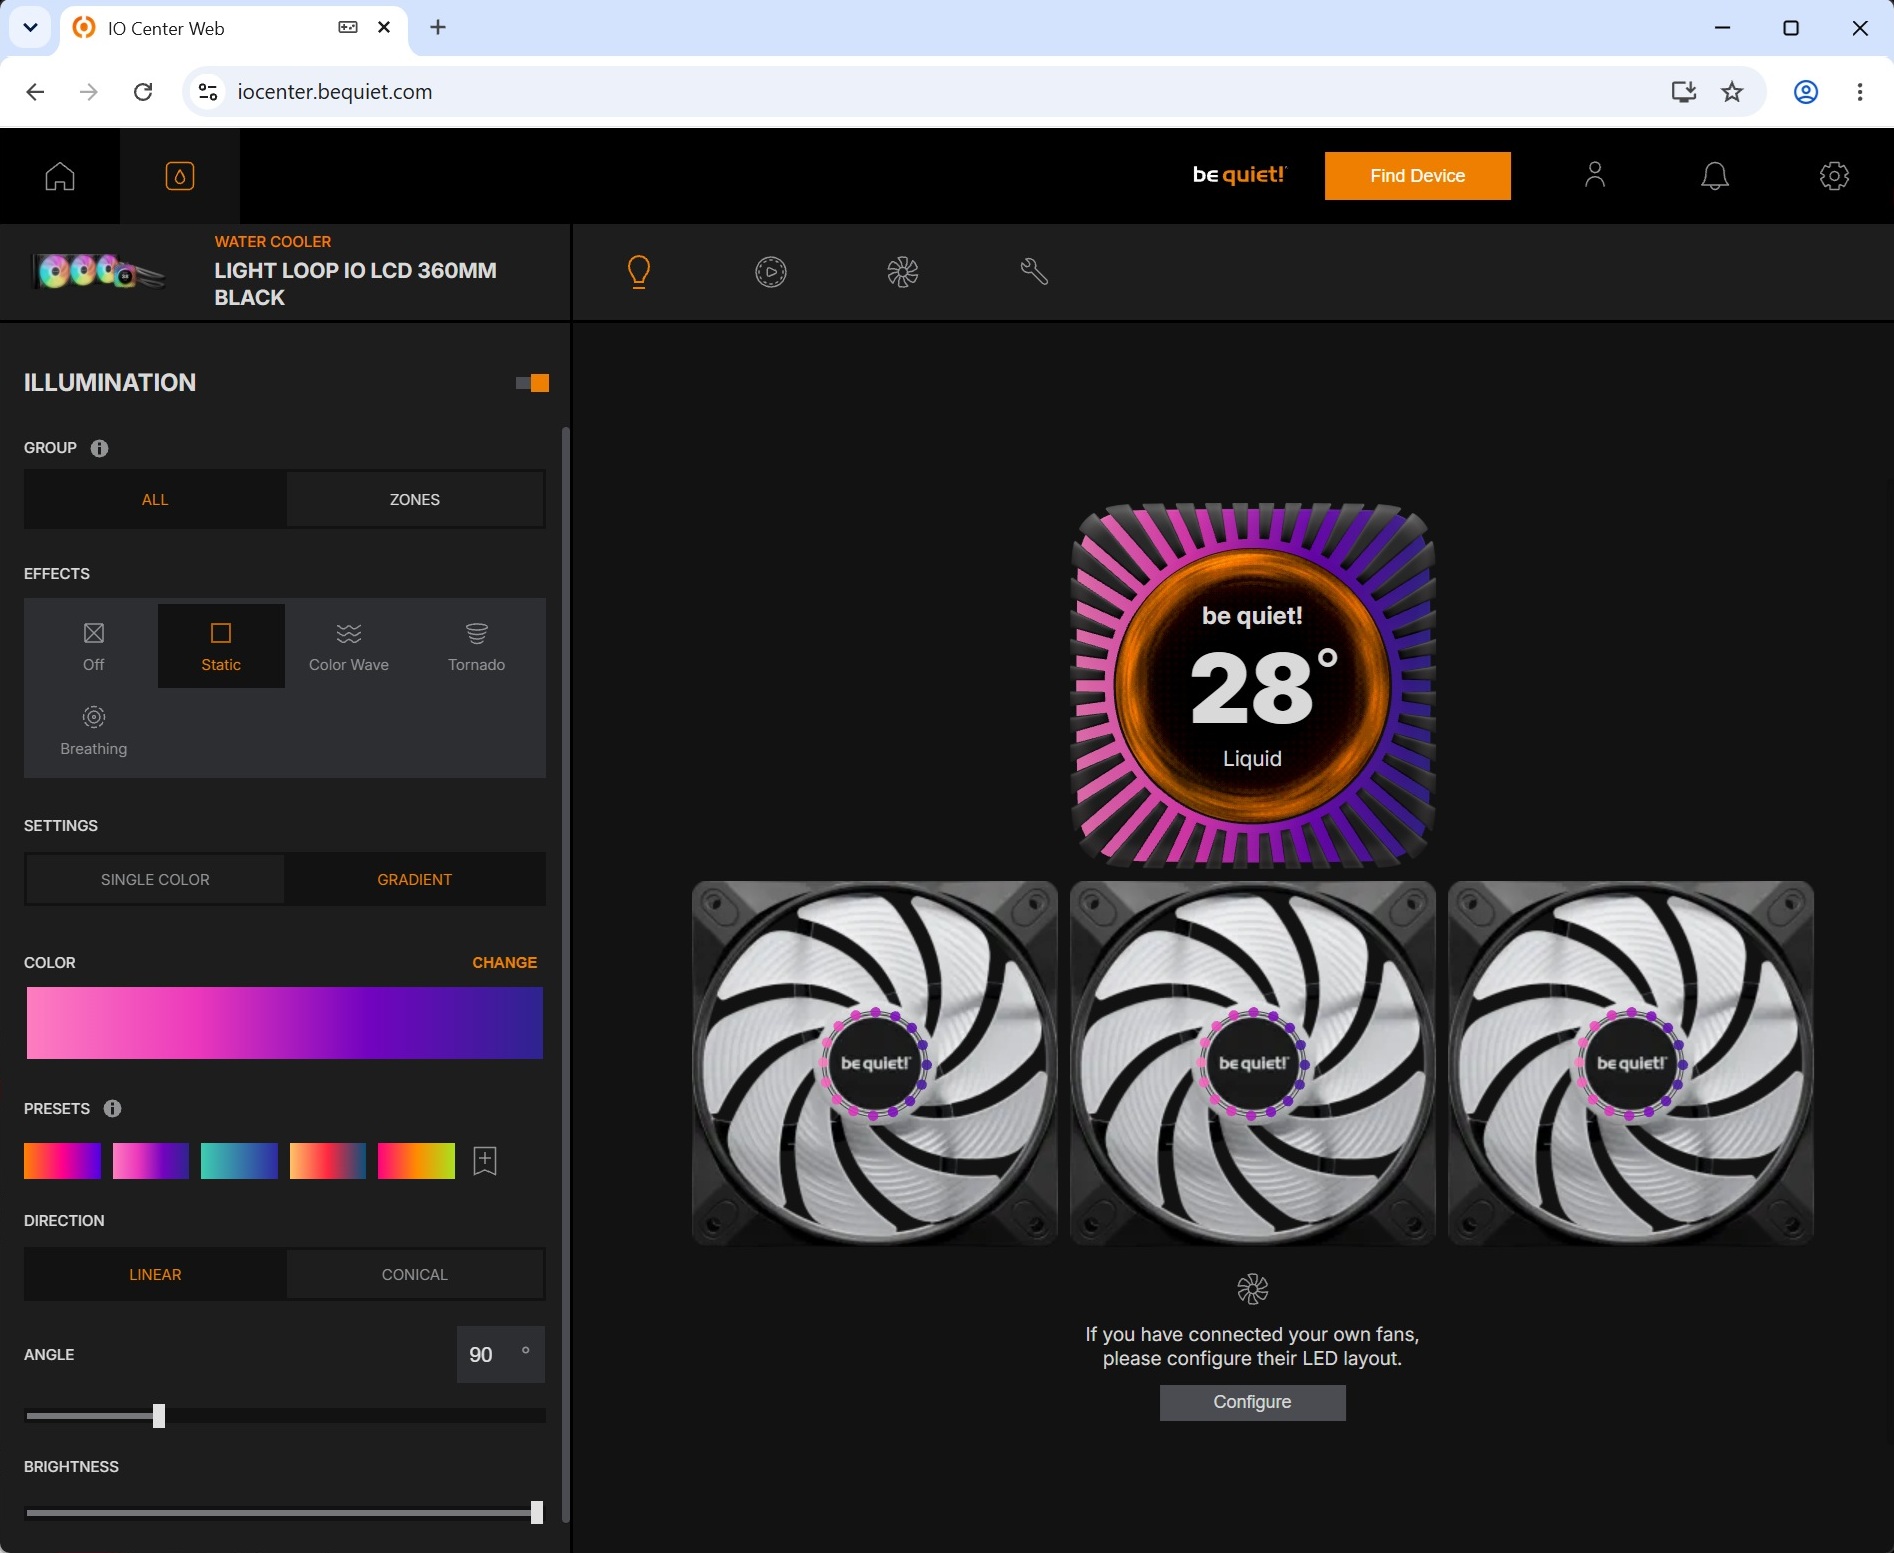Click the address bar URL
Screen dimensions: 1894x1553
coord(335,92)
